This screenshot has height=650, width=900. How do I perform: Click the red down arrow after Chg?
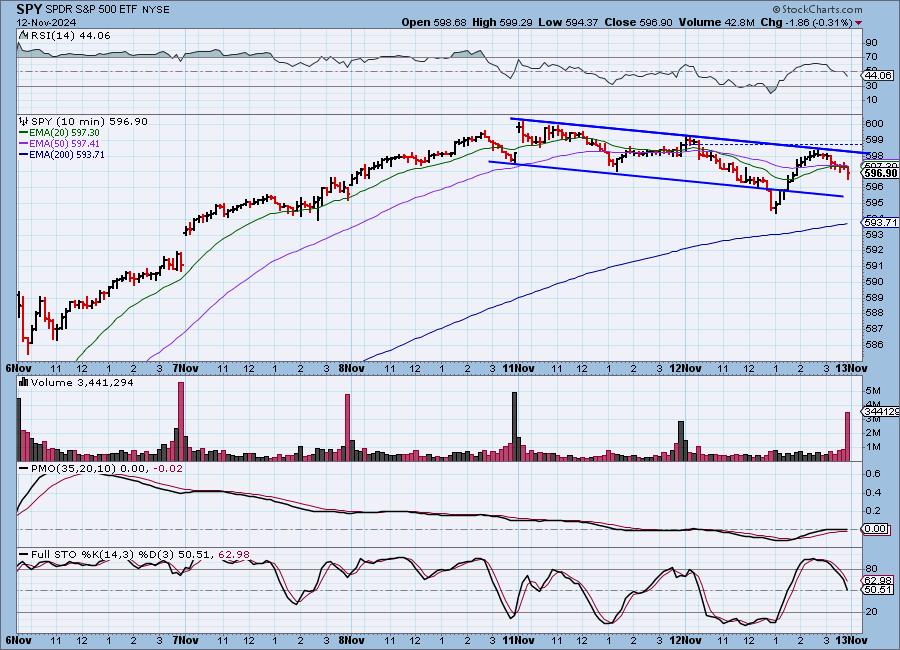click(x=858, y=22)
